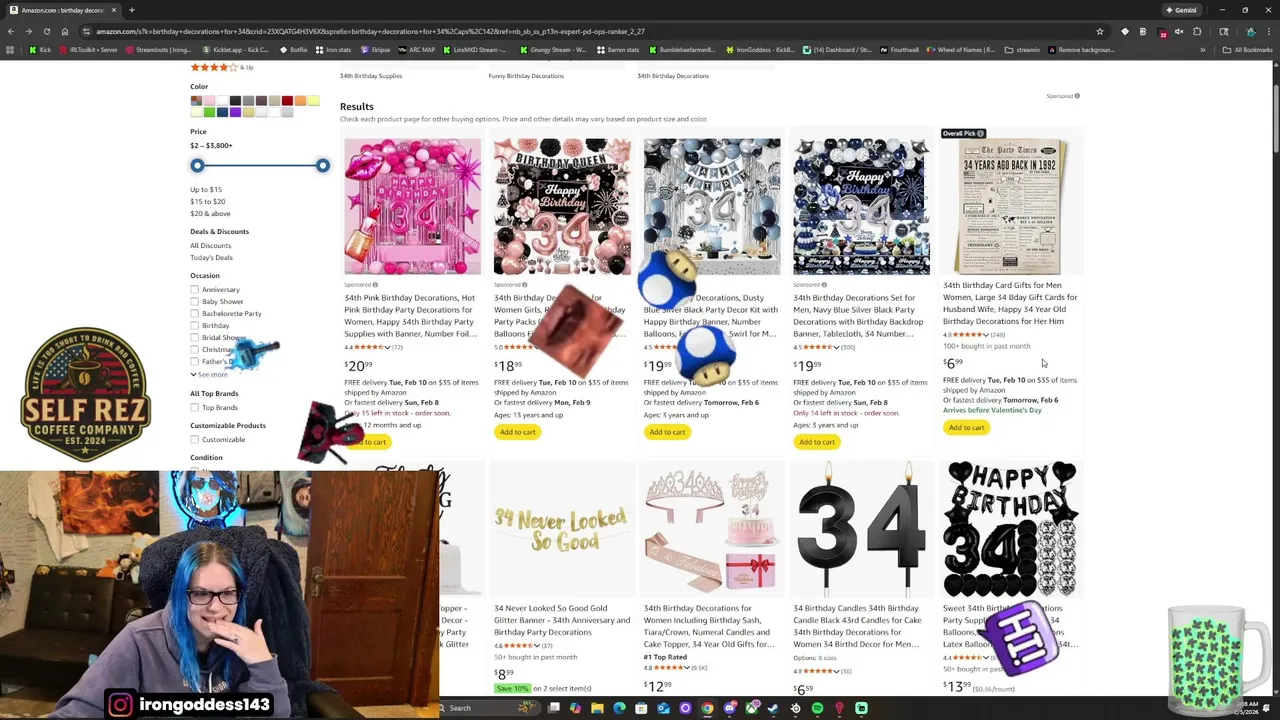
Task: Open the IRLToolkit Server bookmark
Action: click(x=88, y=49)
